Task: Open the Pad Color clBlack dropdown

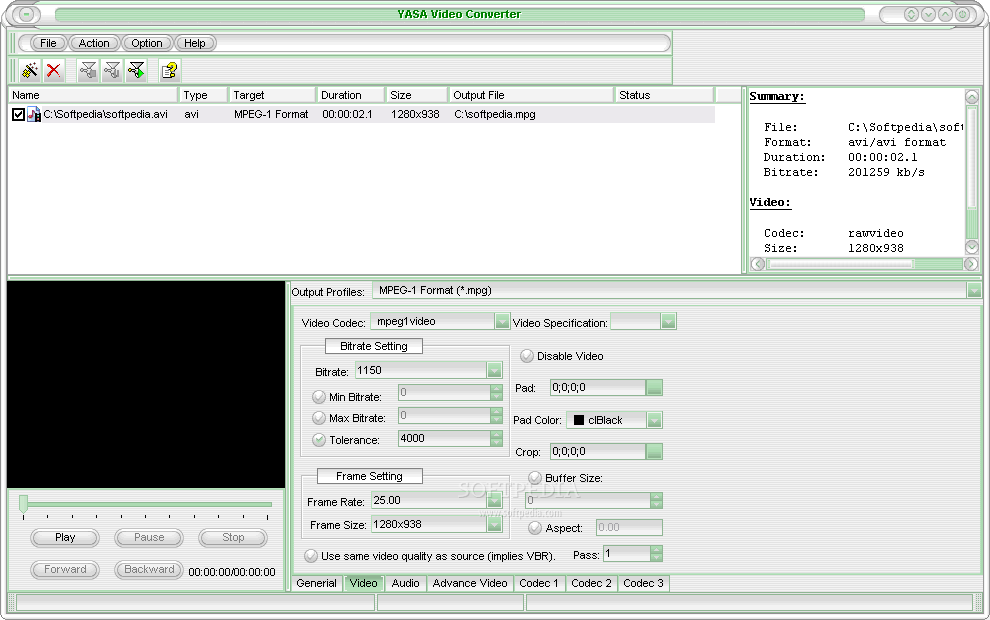Action: (654, 420)
